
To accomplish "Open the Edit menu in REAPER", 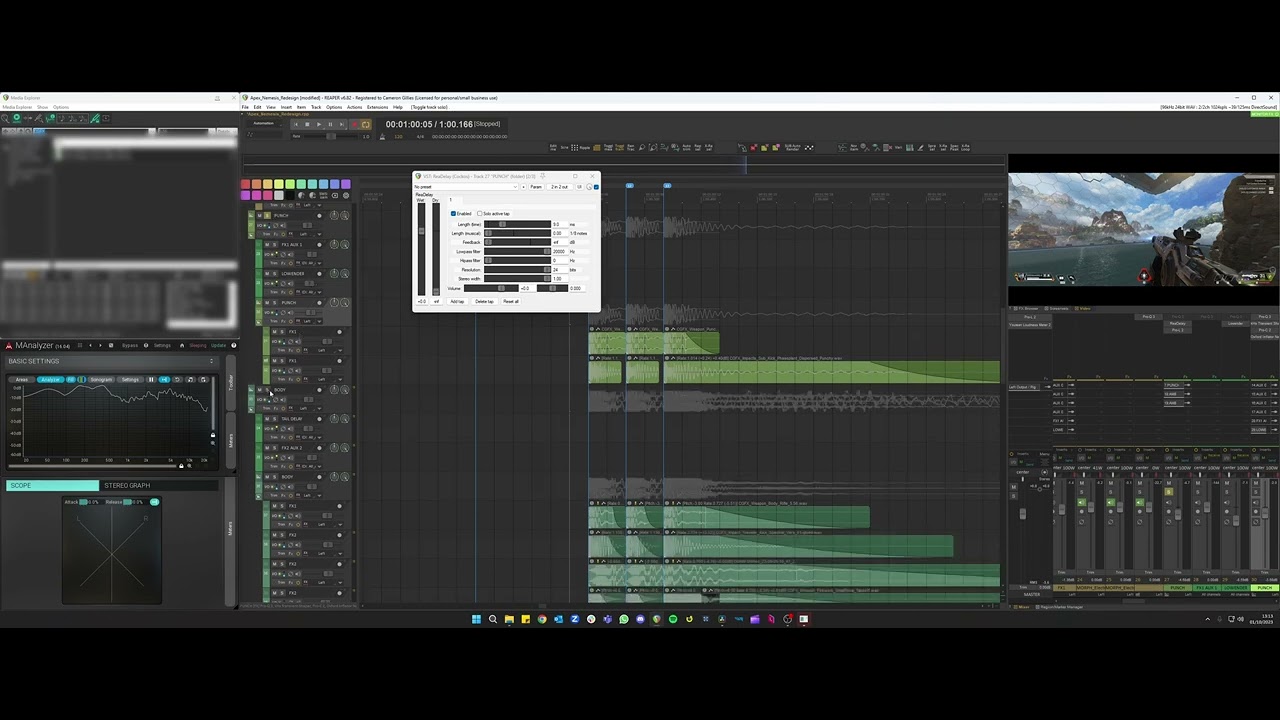I will point(257,107).
